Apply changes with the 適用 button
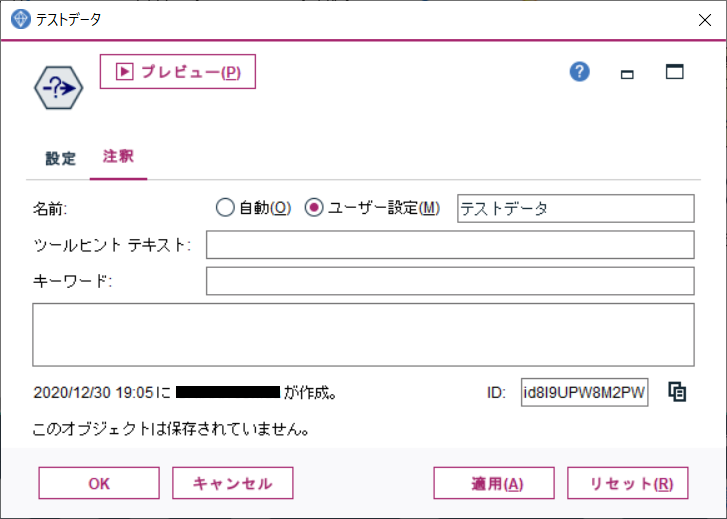This screenshot has height=519, width=727. tap(494, 483)
